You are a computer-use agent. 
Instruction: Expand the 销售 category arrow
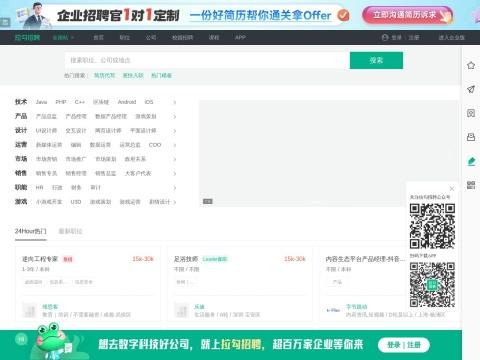[x=174, y=174]
